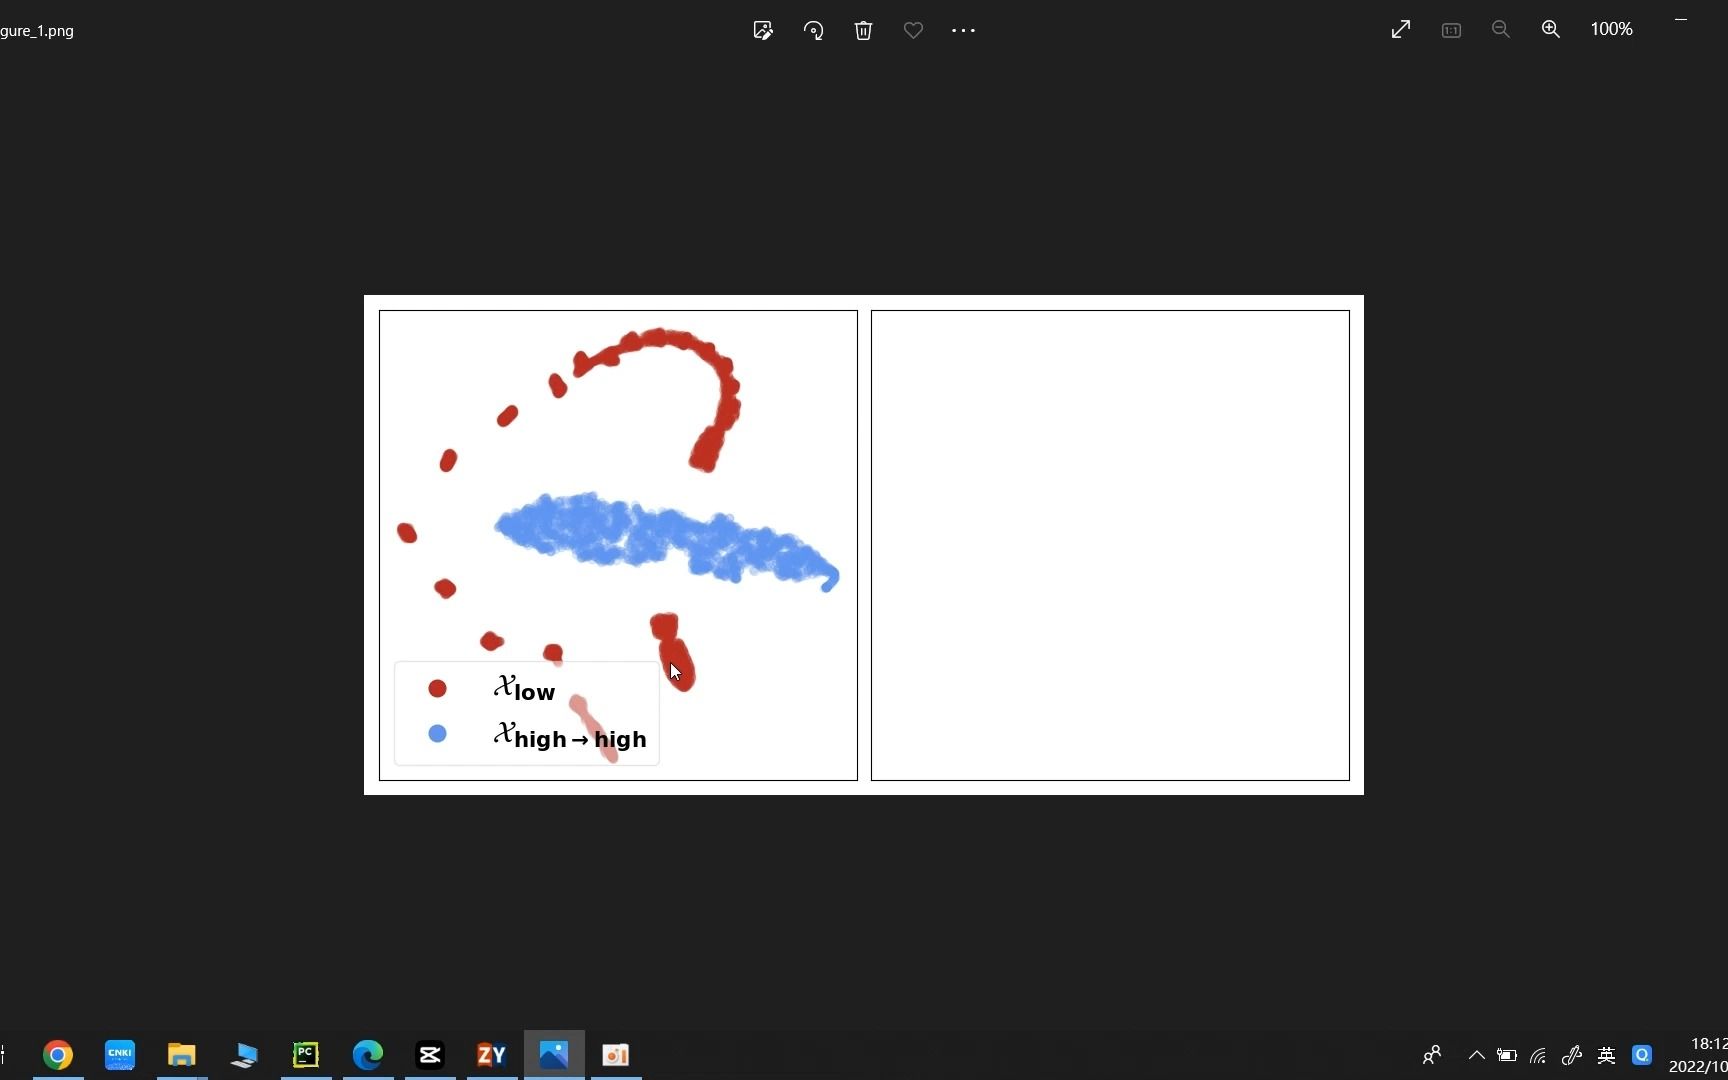Open the See more three-dots menu
This screenshot has width=1728, height=1080.
pos(963,30)
